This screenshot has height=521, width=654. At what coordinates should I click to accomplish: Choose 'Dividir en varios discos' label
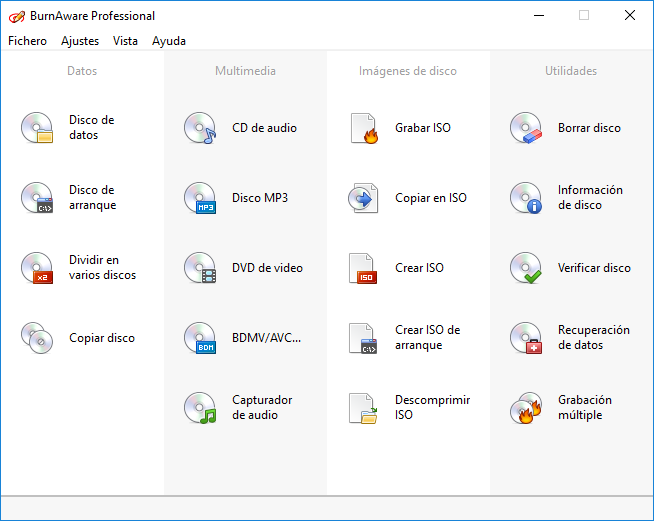tap(103, 267)
